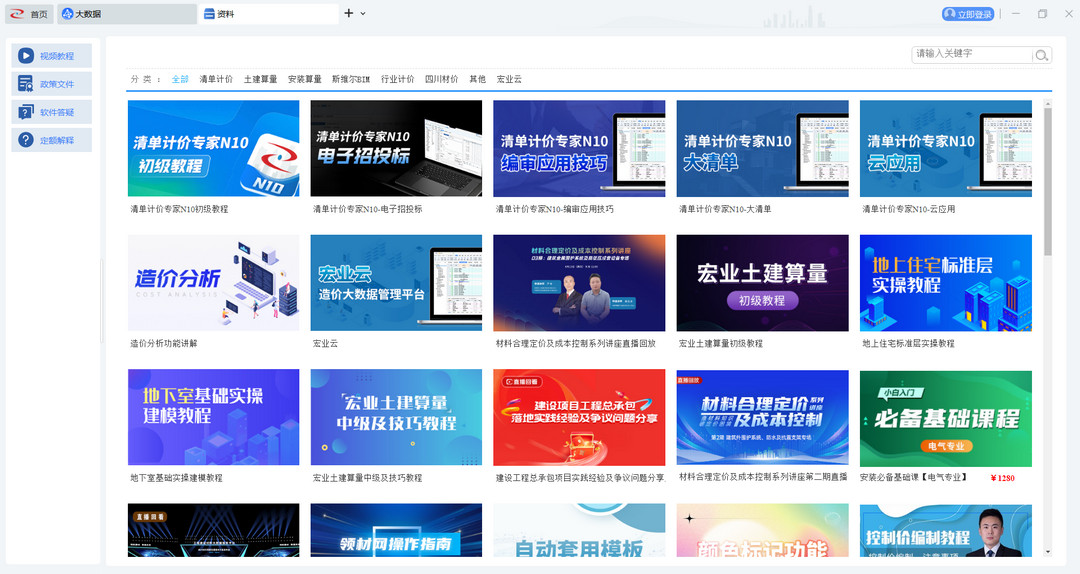The image size is (1080, 574).
Task: Click the caption 宏业云 under its thumbnail
Action: click(325, 343)
